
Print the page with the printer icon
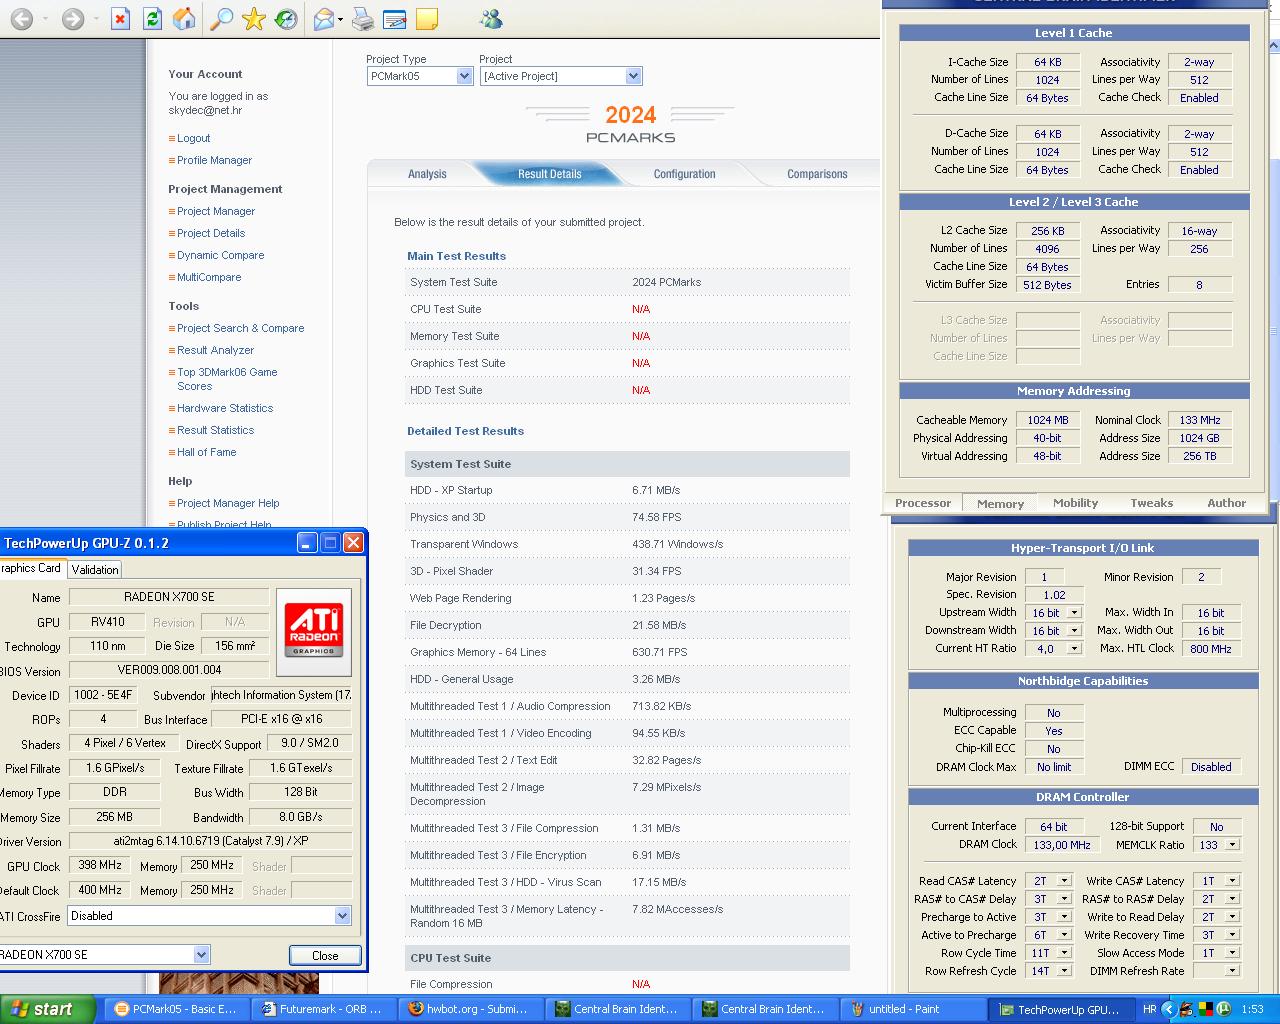coord(363,19)
